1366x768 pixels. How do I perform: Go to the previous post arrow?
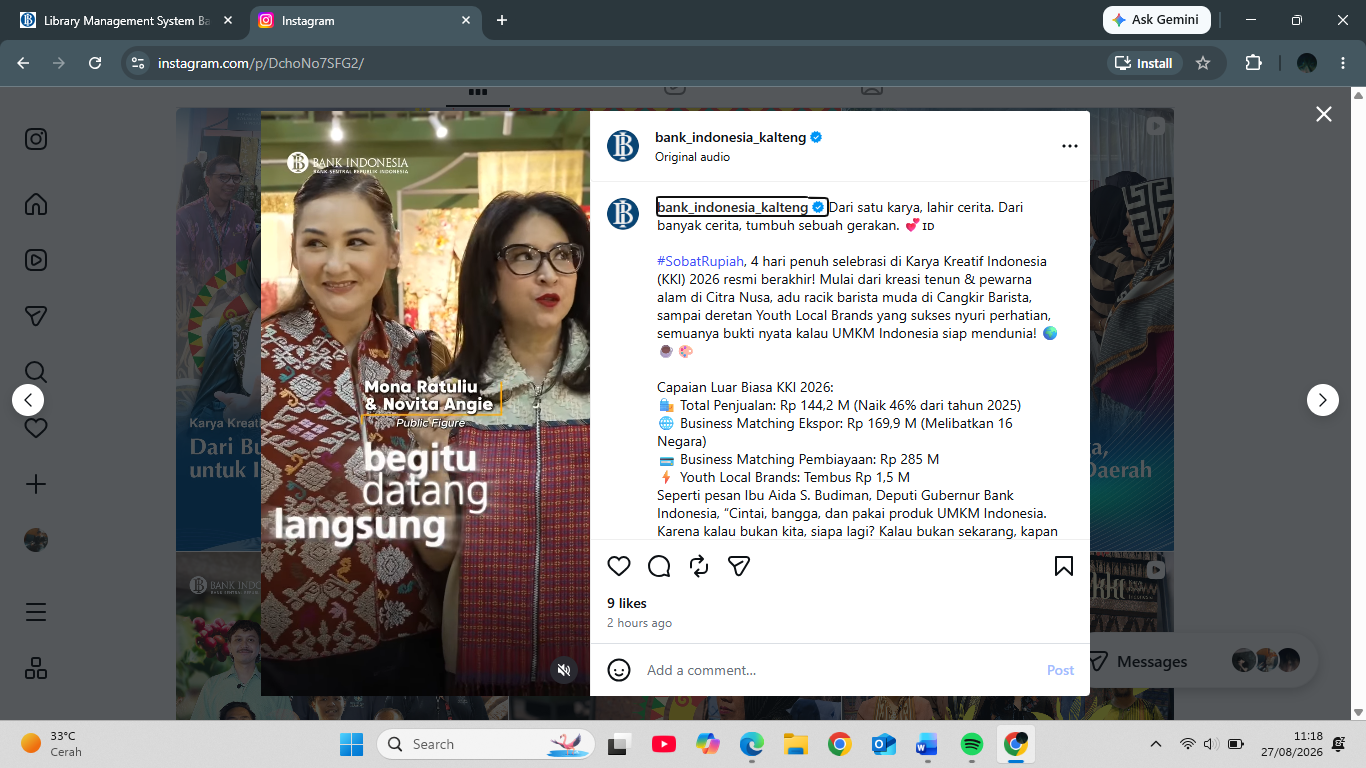pos(28,400)
